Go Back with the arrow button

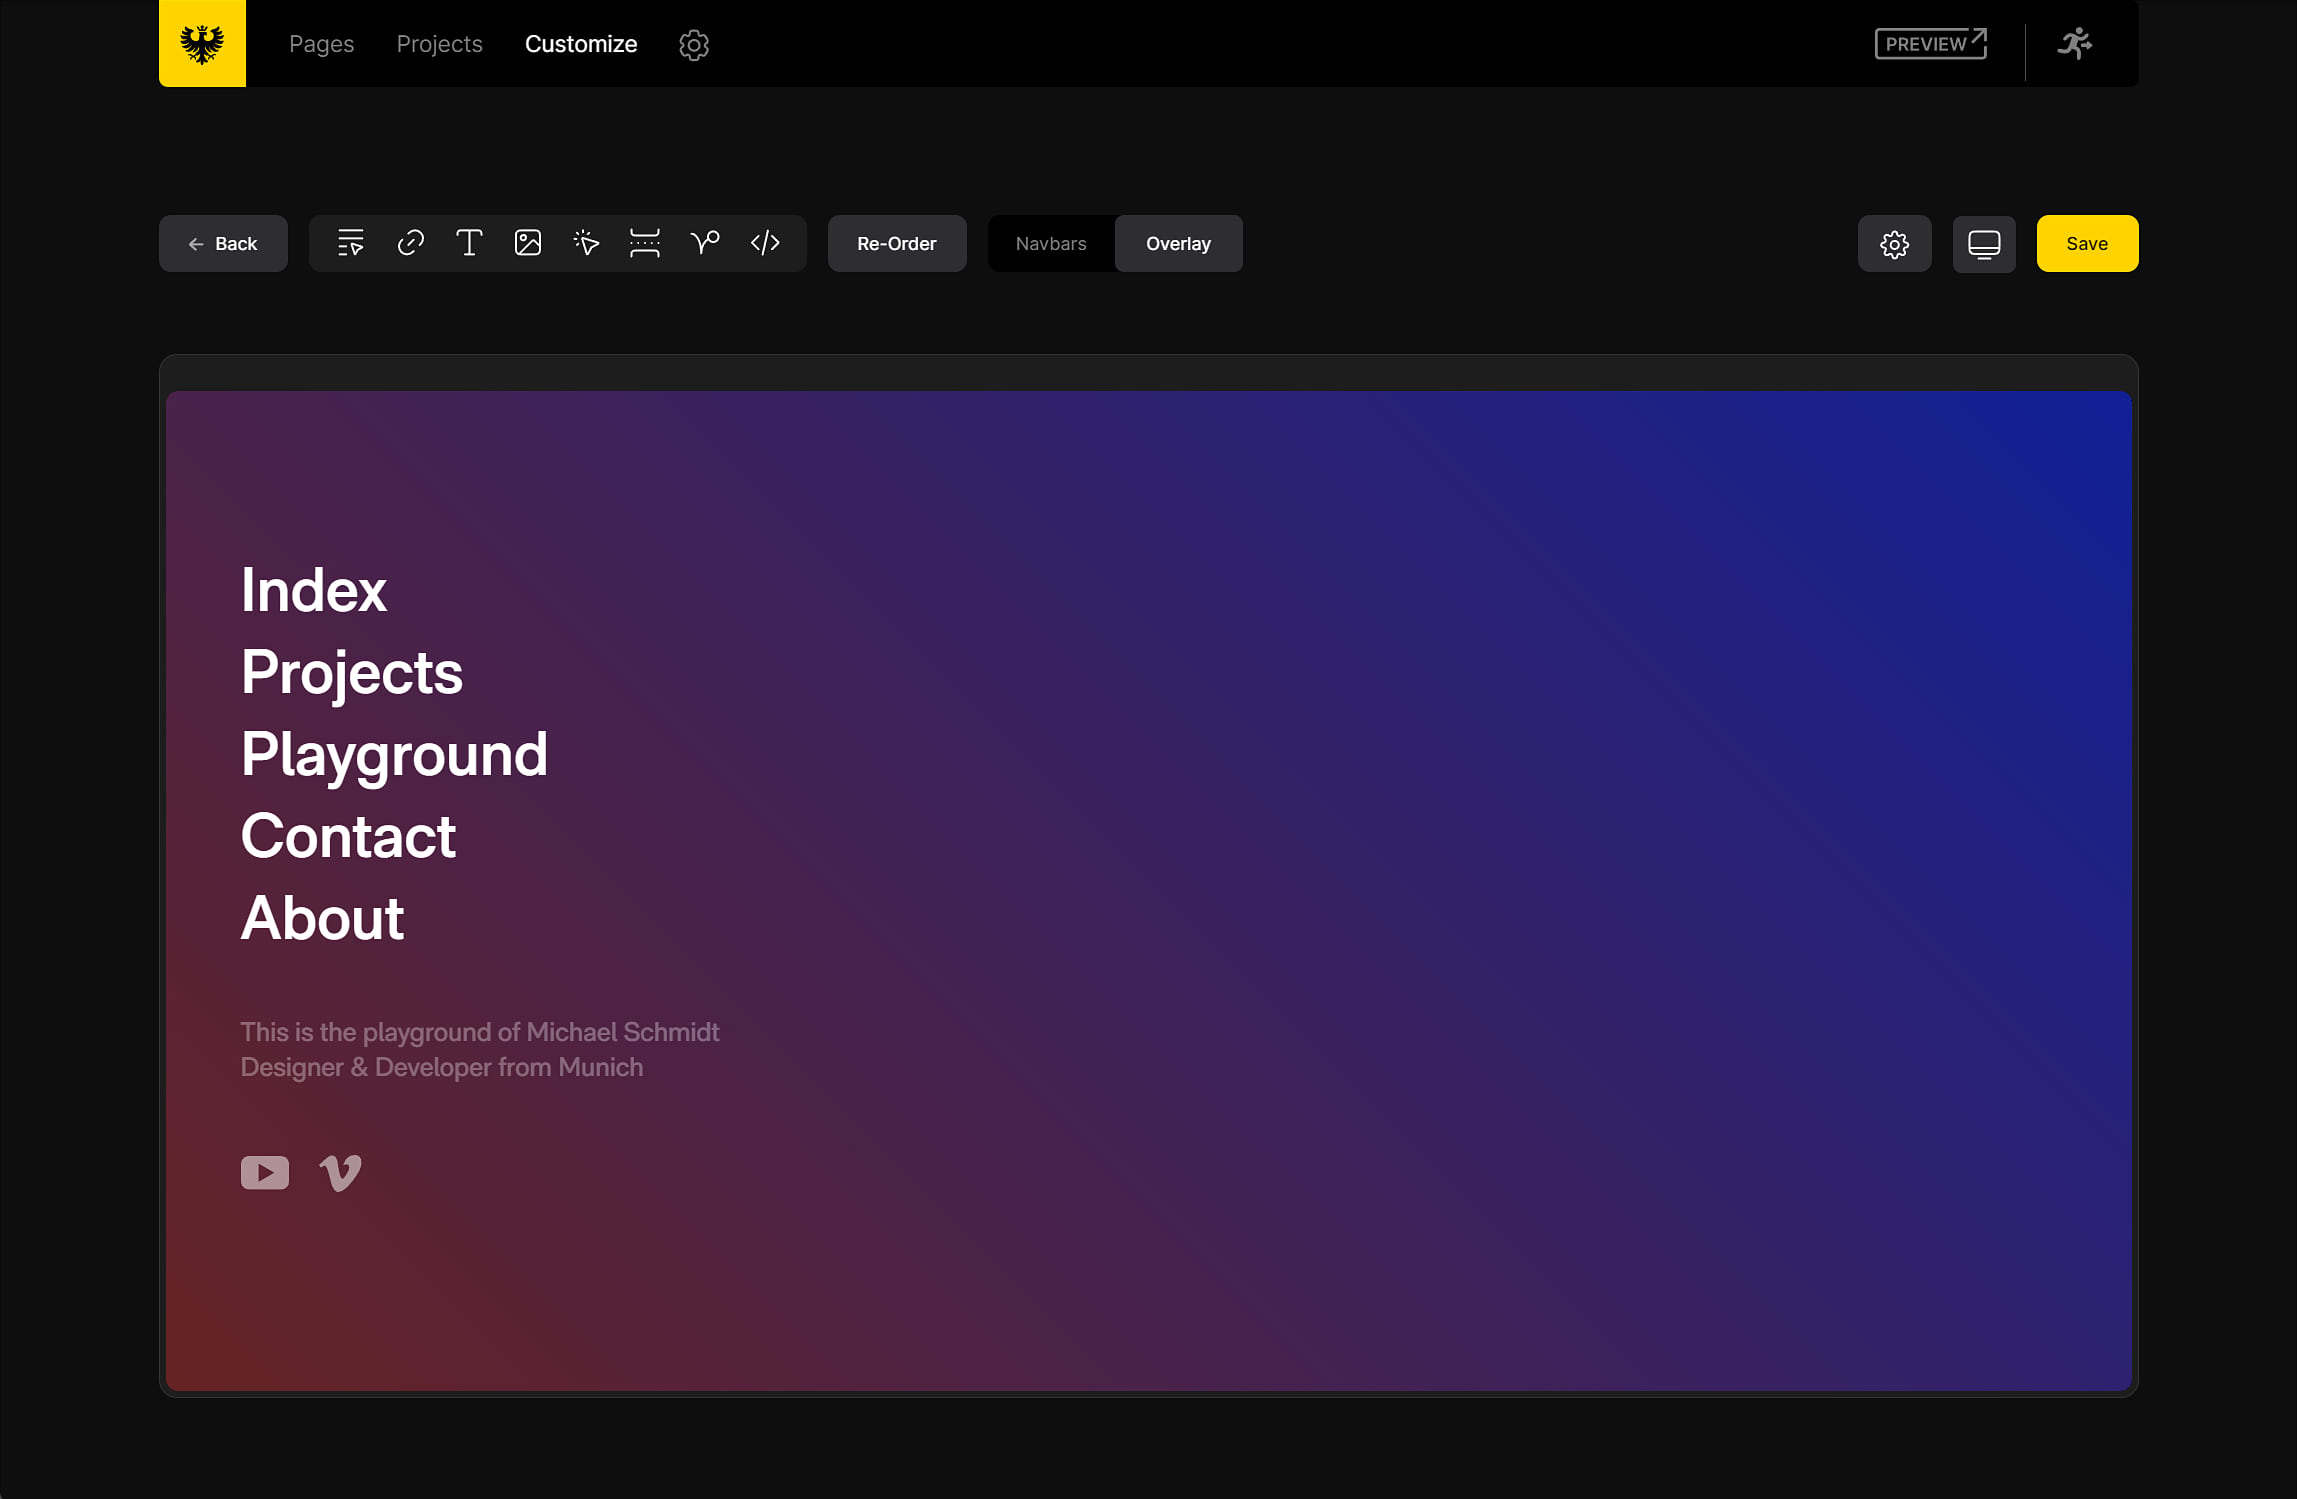coord(223,243)
